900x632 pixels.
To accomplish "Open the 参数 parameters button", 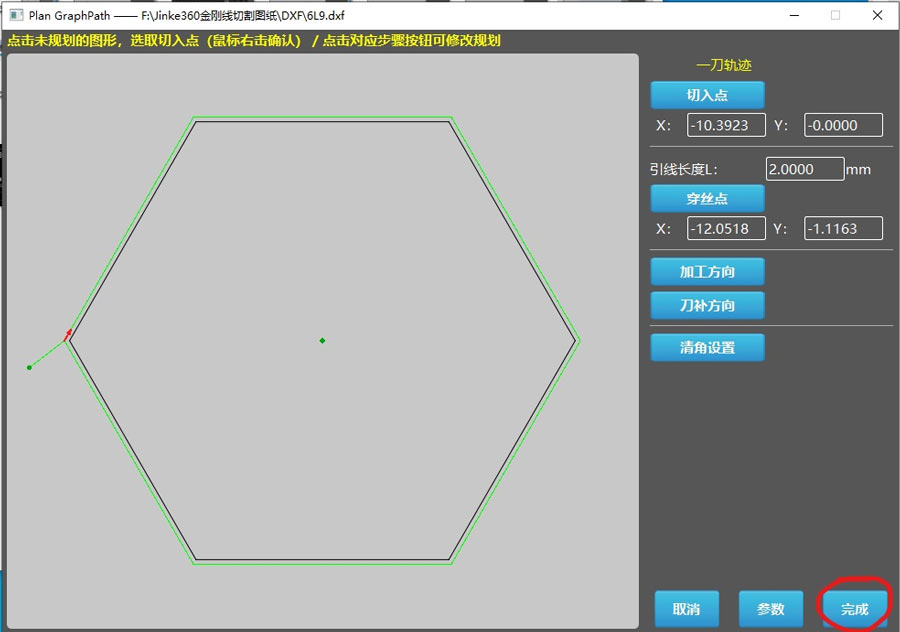I will (771, 609).
